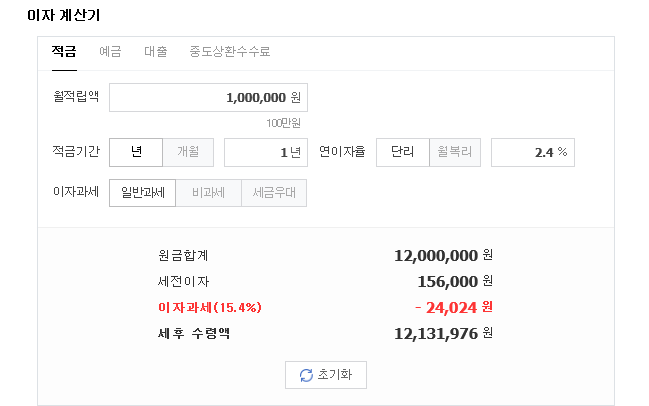The height and width of the screenshot is (406, 649).
Task: Click the 적금기간 number field showing 1년
Action: 265,152
